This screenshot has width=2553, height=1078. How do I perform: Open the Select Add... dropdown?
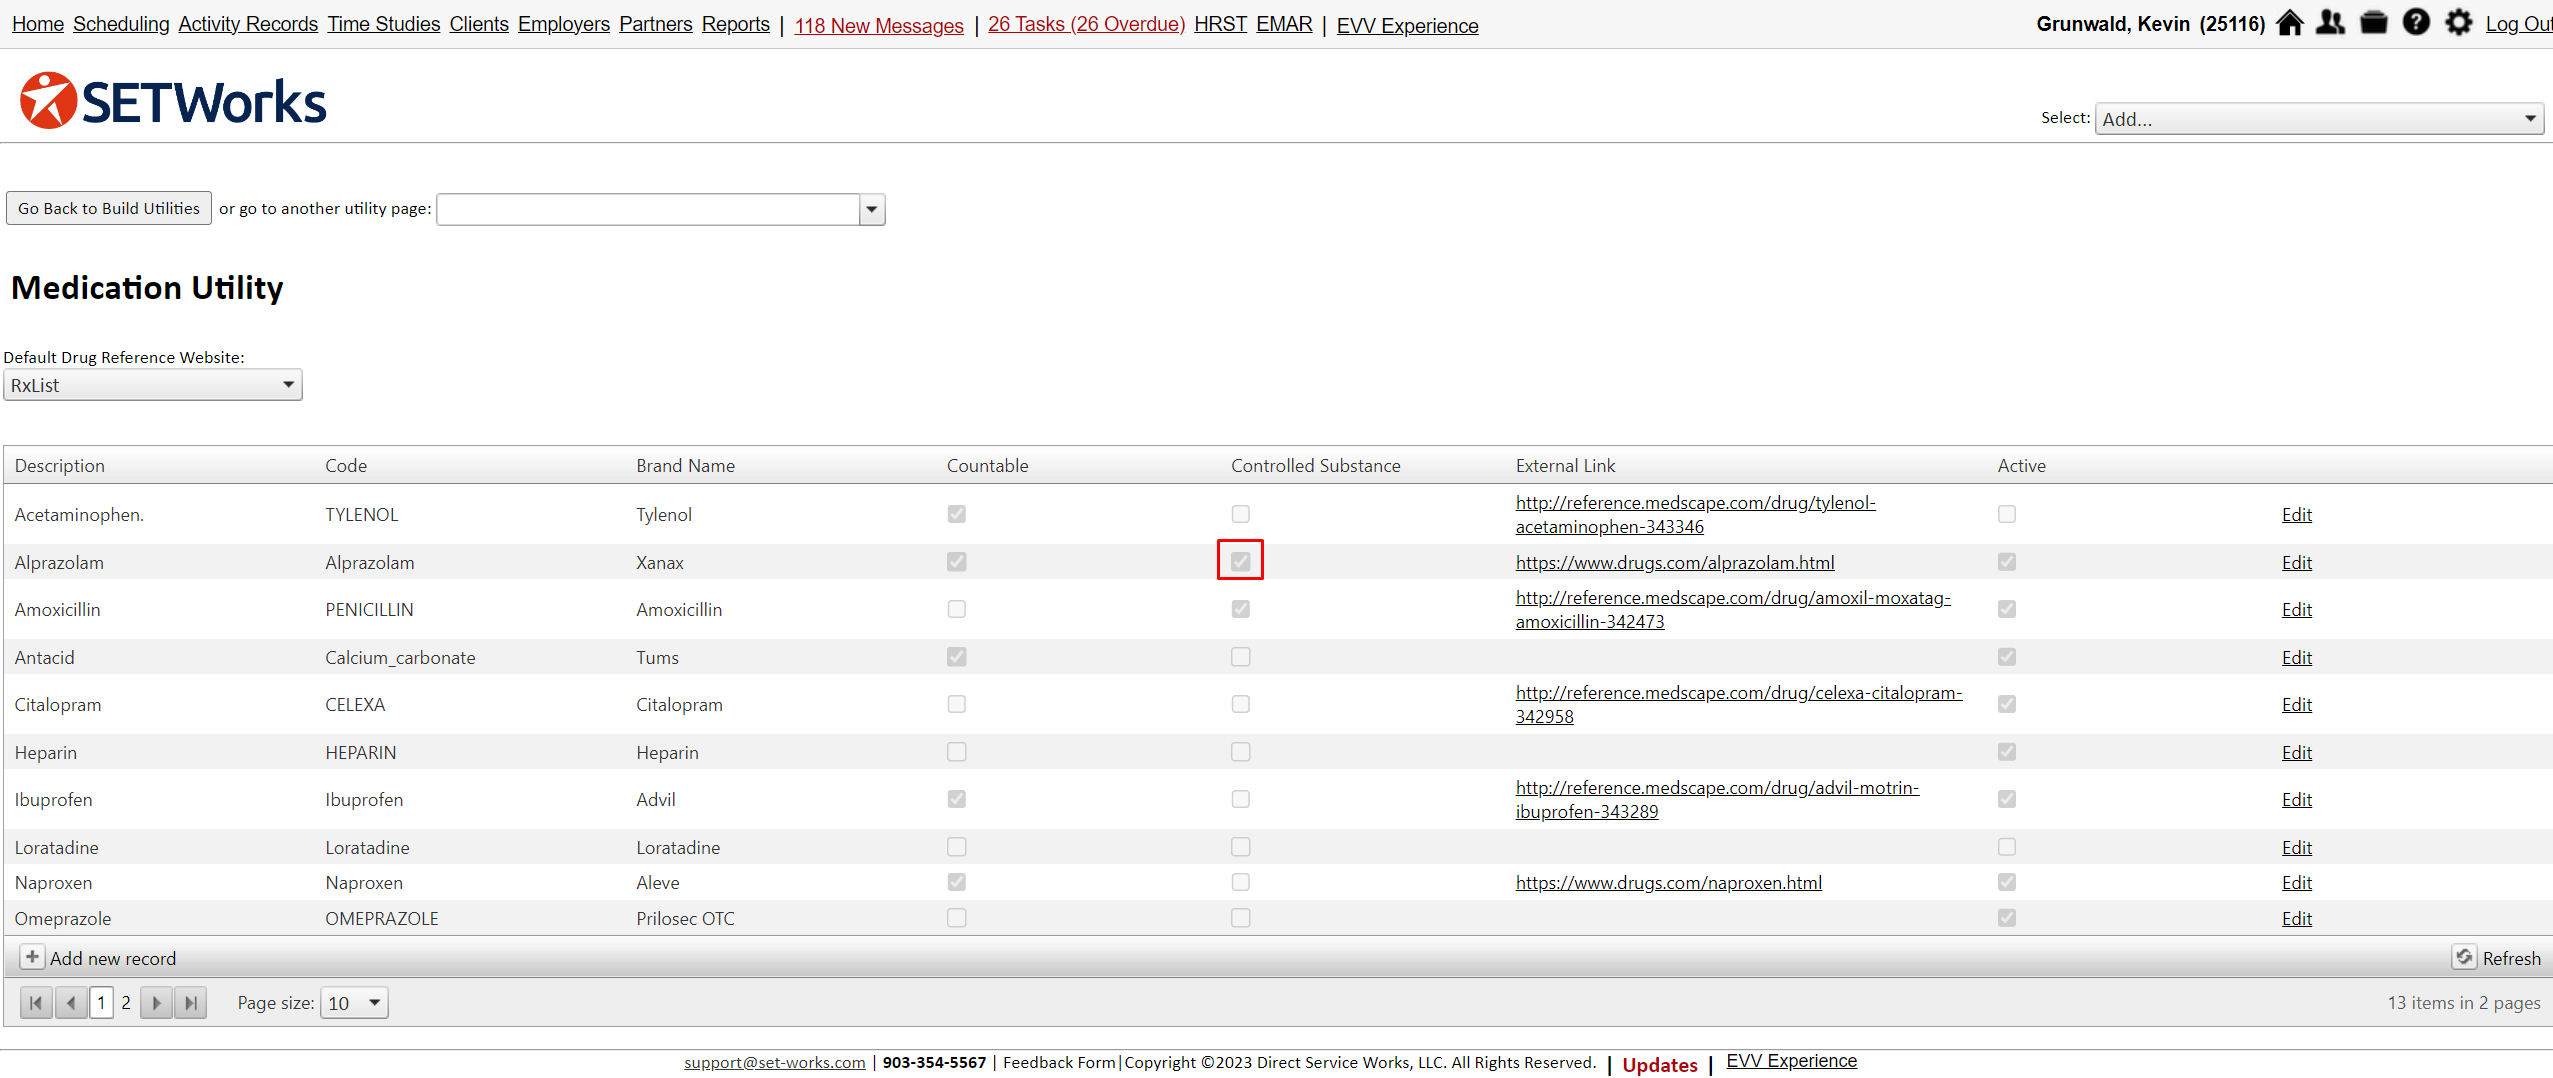(x=2319, y=118)
